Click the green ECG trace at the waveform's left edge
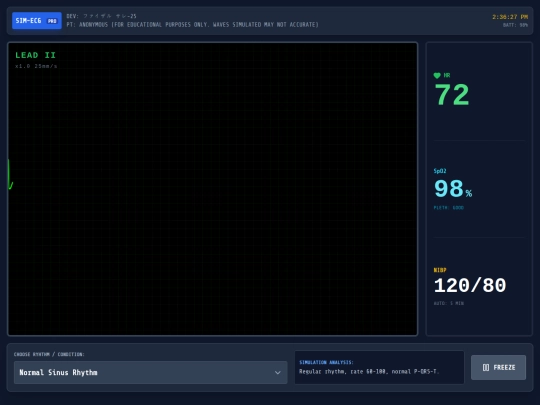Image resolution: width=540 pixels, height=405 pixels. click(x=10, y=174)
